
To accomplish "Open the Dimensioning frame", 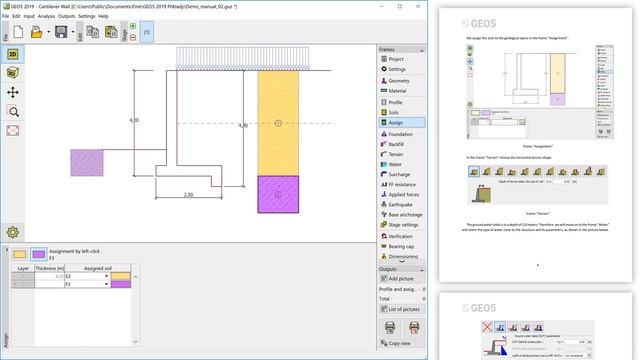I will (402, 256).
